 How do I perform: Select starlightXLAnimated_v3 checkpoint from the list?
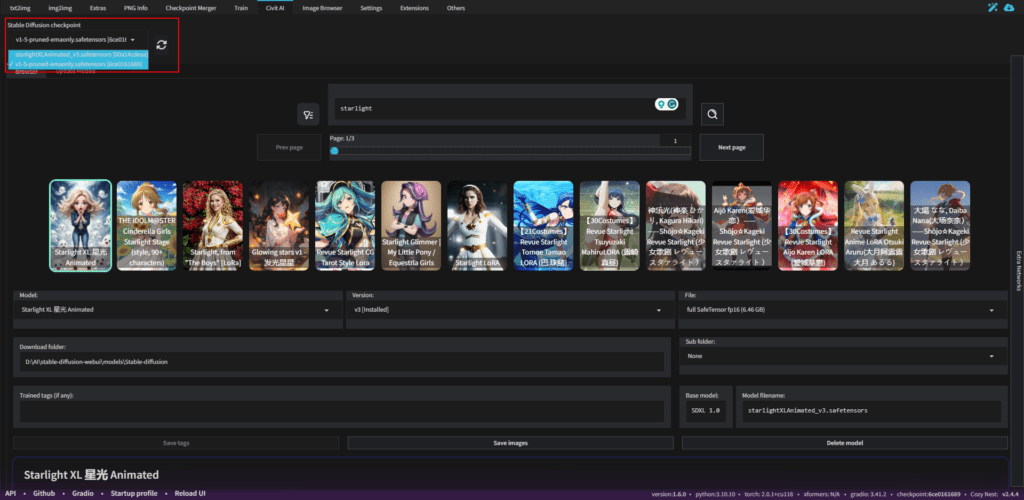coord(80,53)
